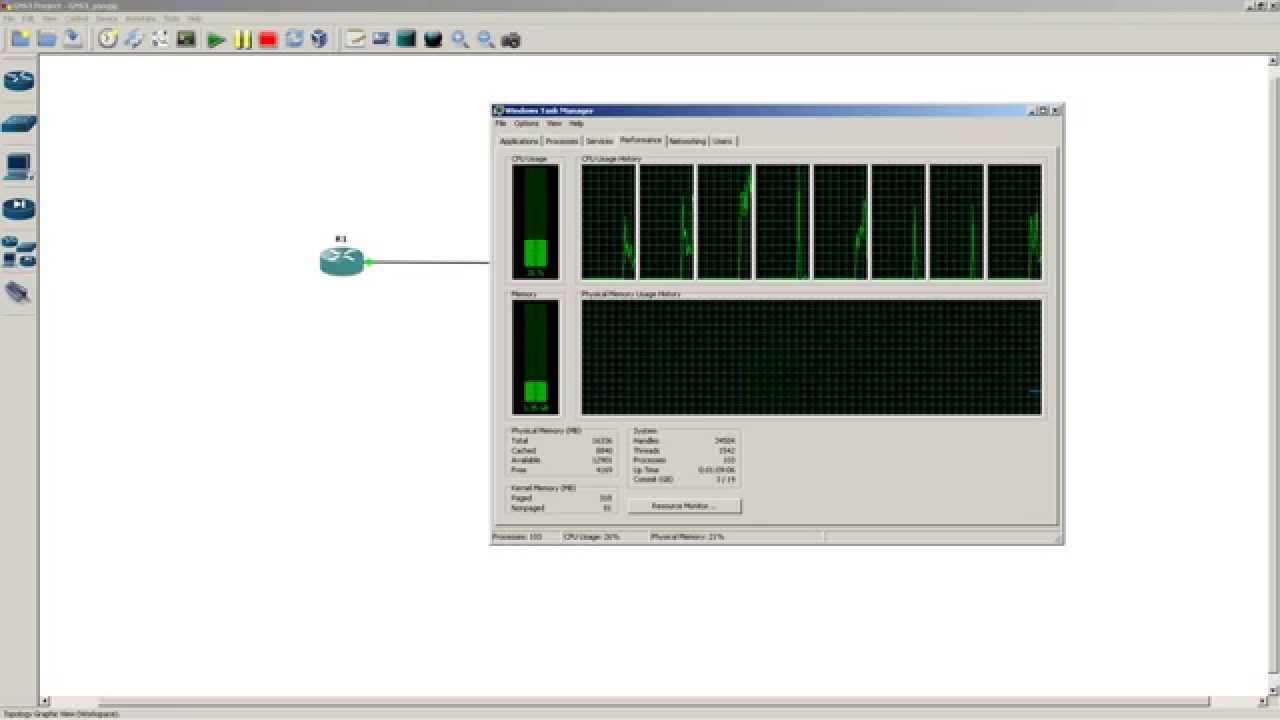Screen dimensions: 1280x720
Task: Open Task Manager Help menu
Action: (x=576, y=124)
